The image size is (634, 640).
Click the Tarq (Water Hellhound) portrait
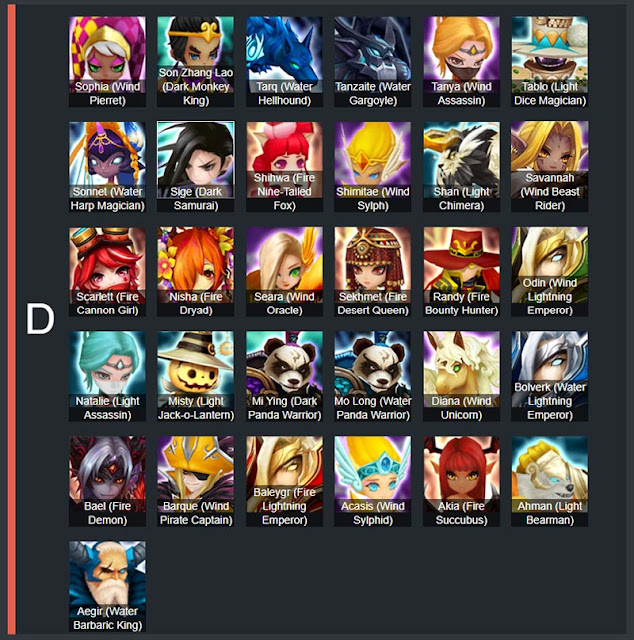(x=284, y=62)
